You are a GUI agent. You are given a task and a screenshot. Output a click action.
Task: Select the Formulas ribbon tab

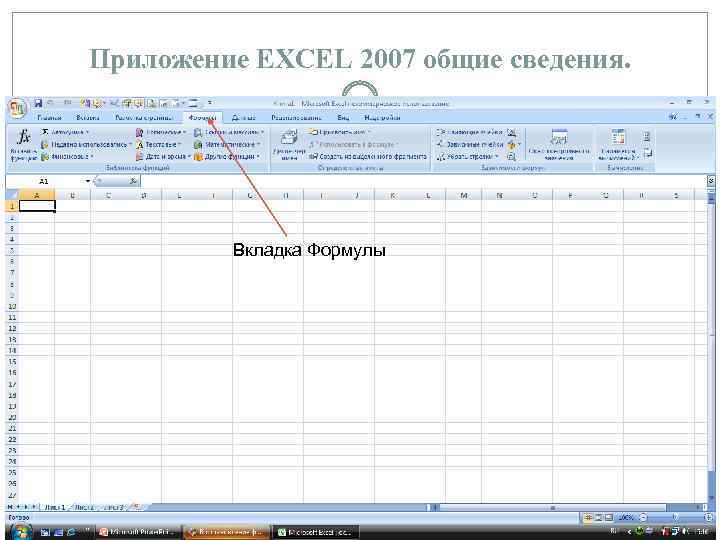point(202,118)
